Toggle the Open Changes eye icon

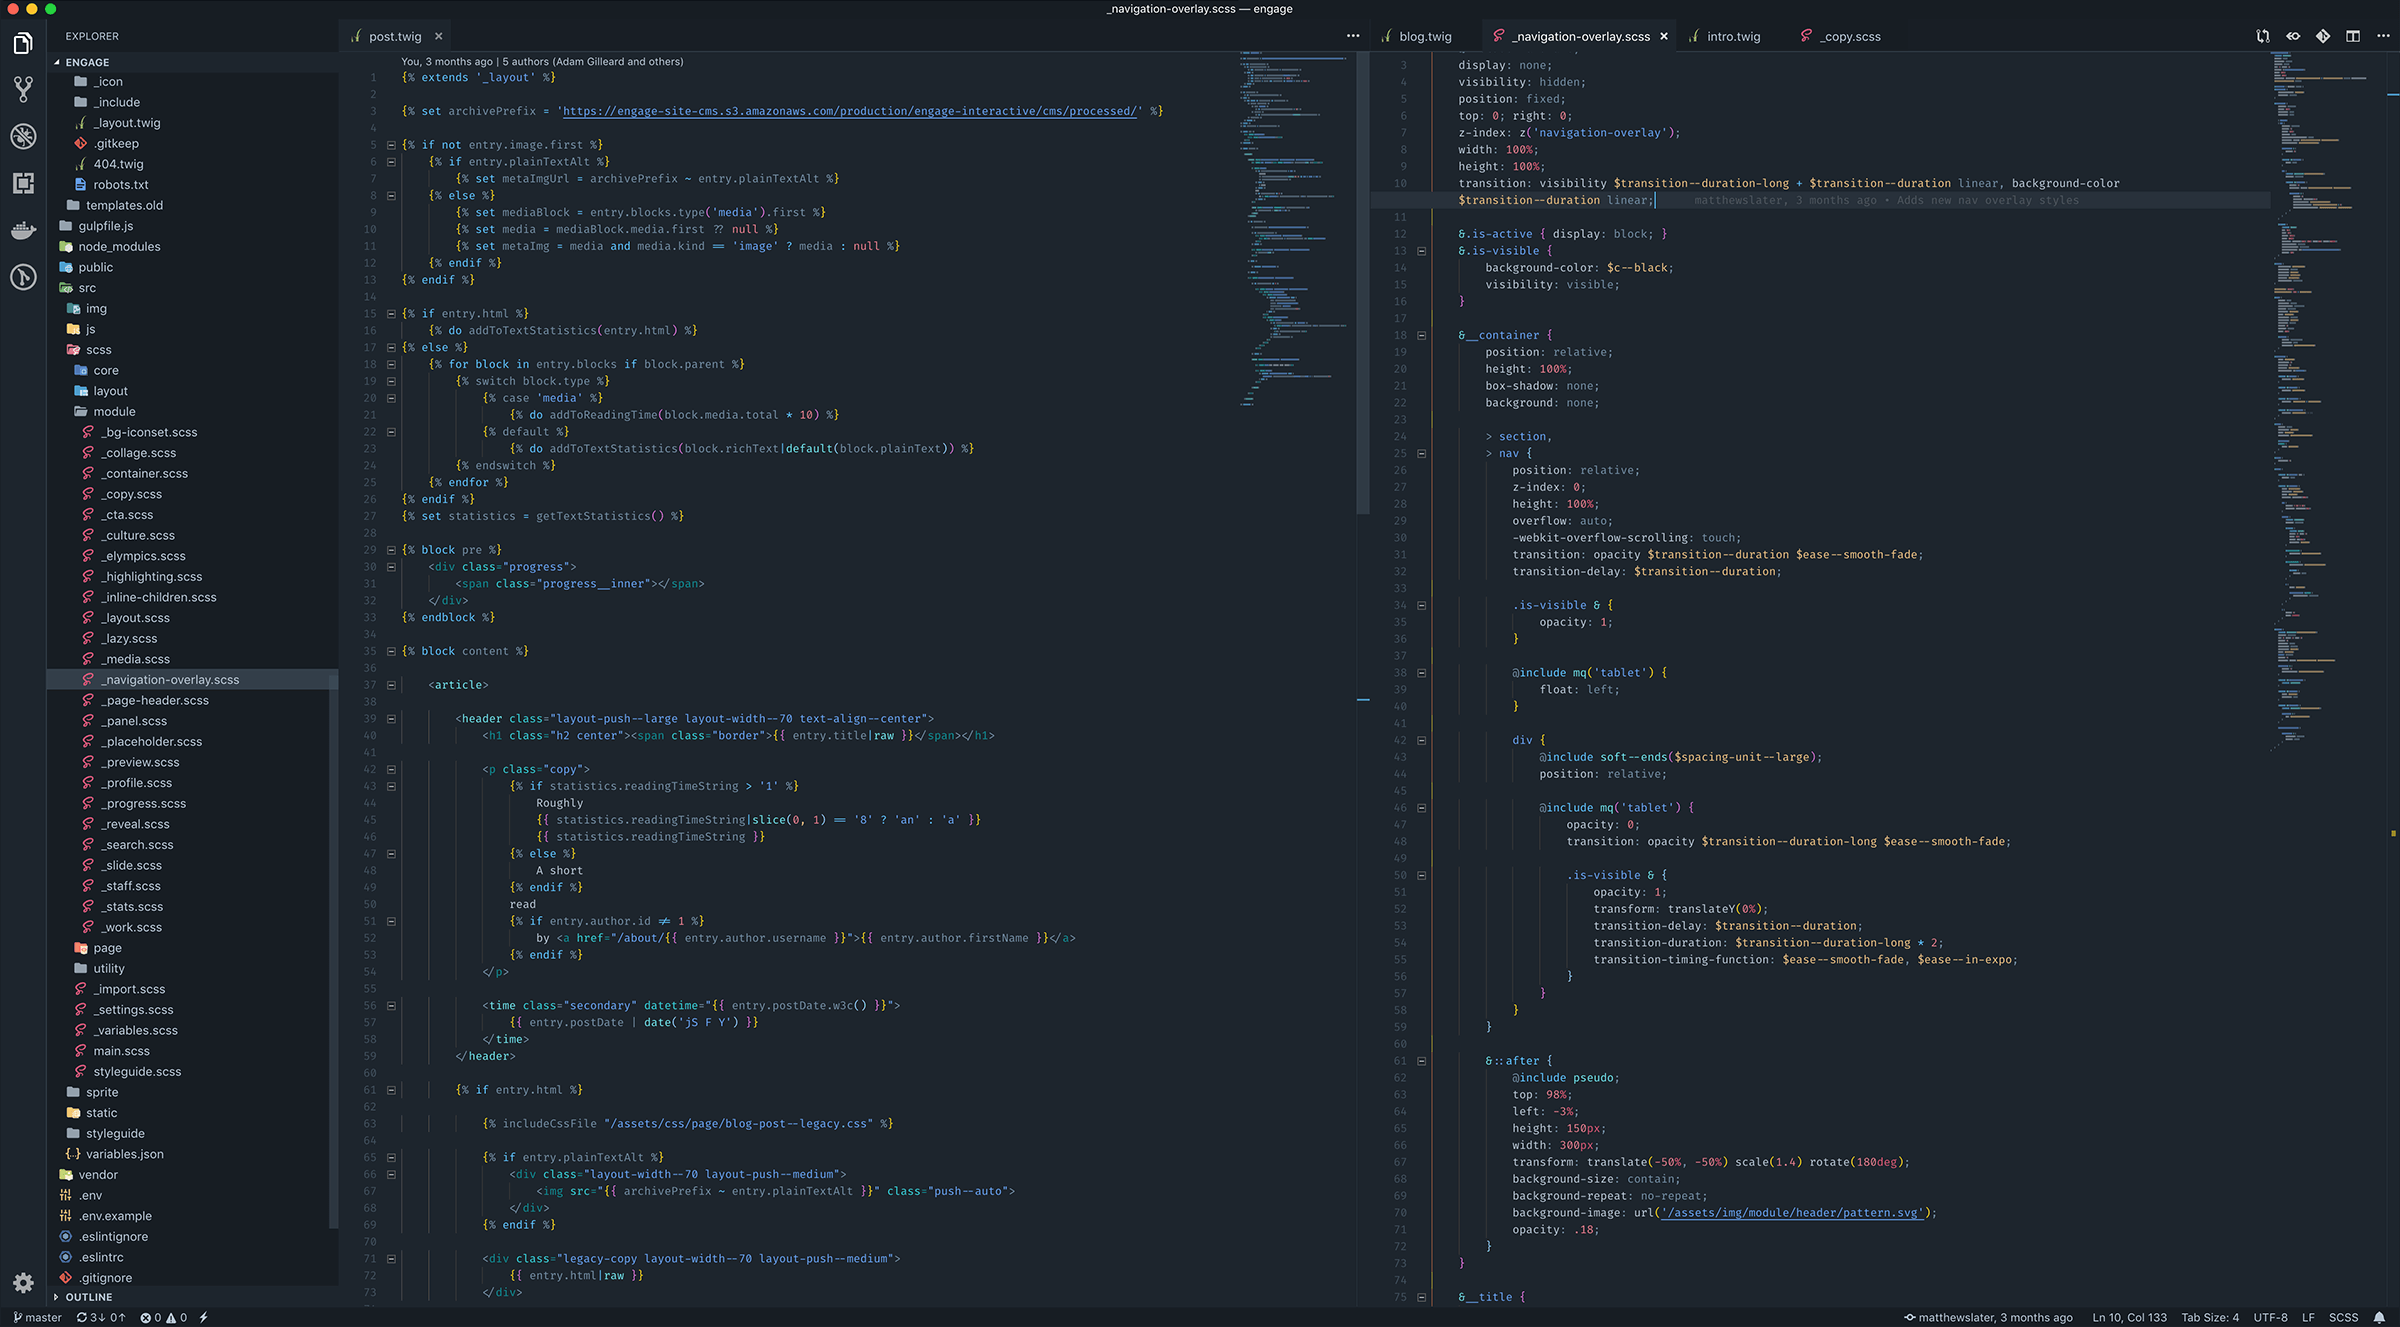pyautogui.click(x=2293, y=36)
